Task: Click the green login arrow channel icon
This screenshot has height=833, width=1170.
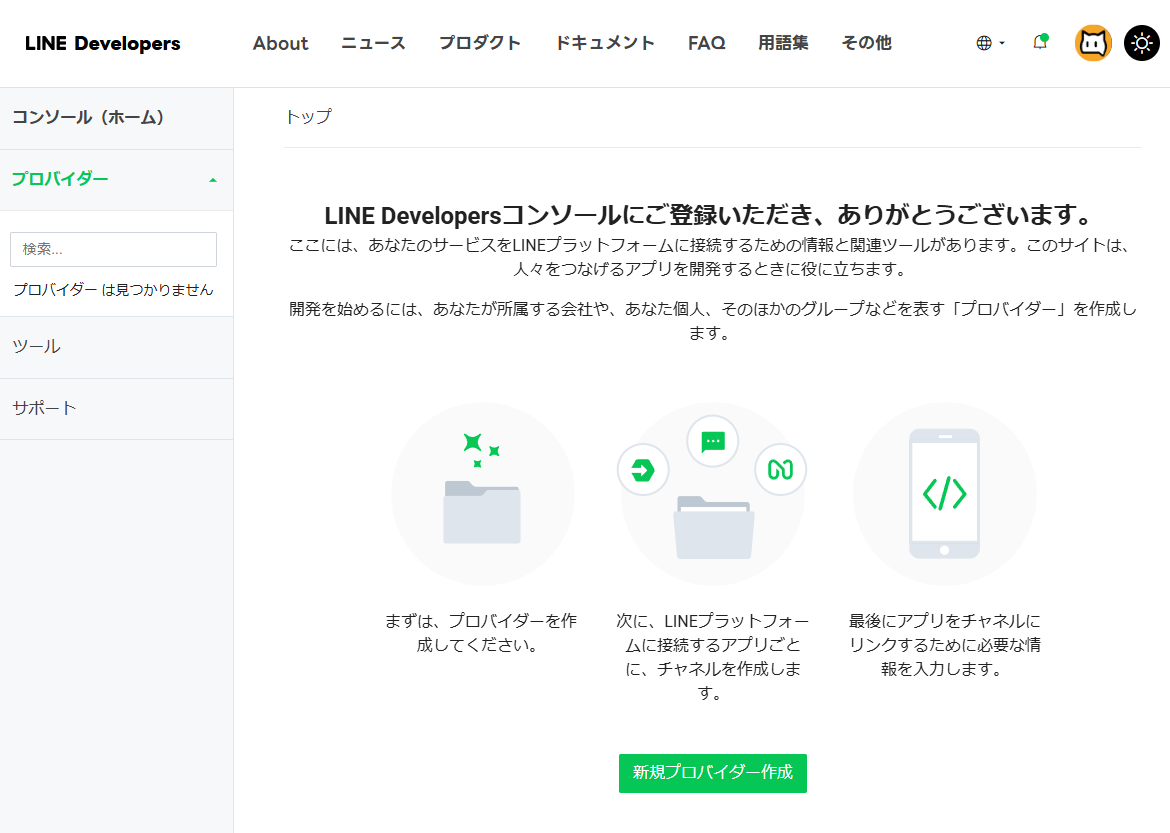Action: [x=642, y=469]
